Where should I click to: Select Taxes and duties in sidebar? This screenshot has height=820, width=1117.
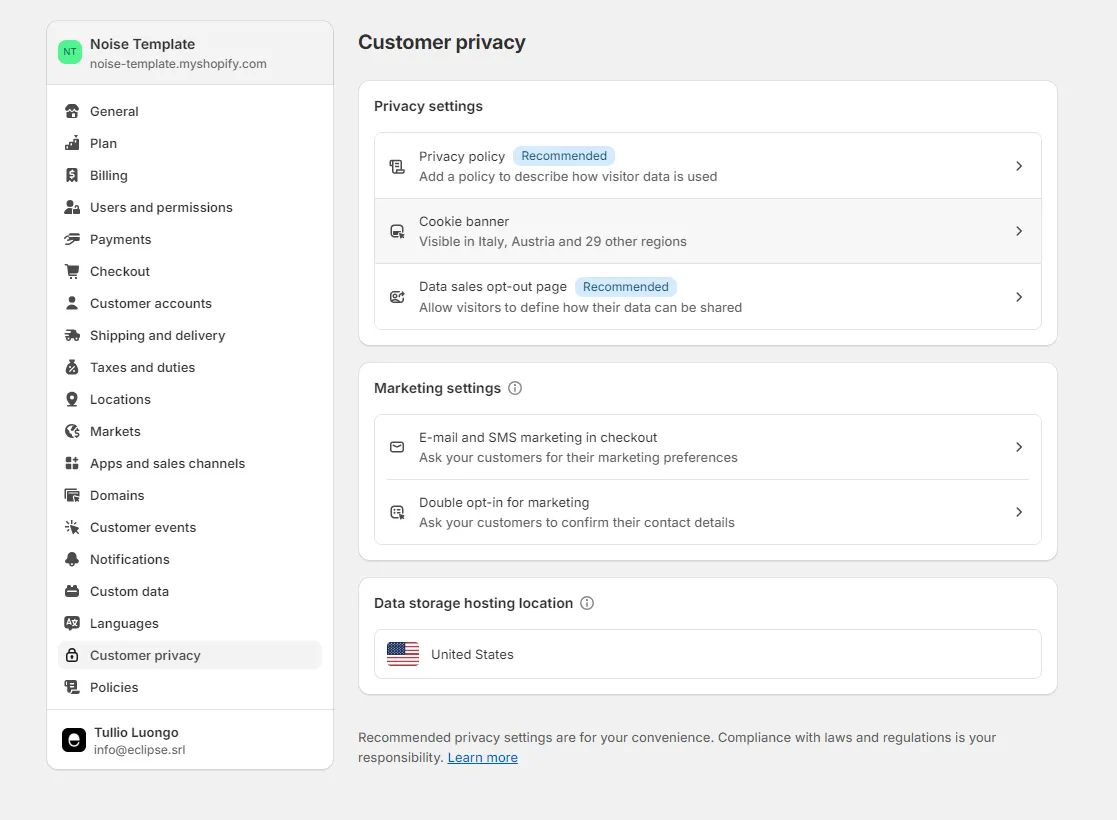[142, 367]
